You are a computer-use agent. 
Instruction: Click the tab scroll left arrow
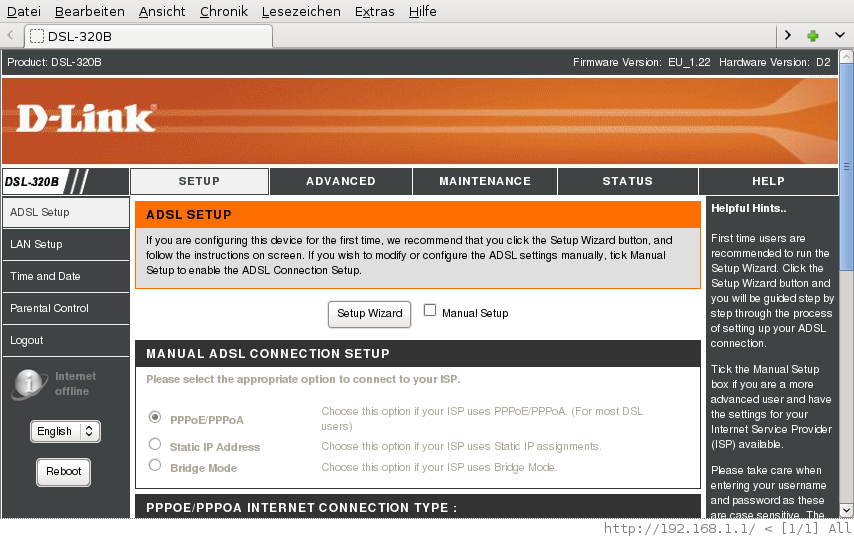tap(10, 36)
